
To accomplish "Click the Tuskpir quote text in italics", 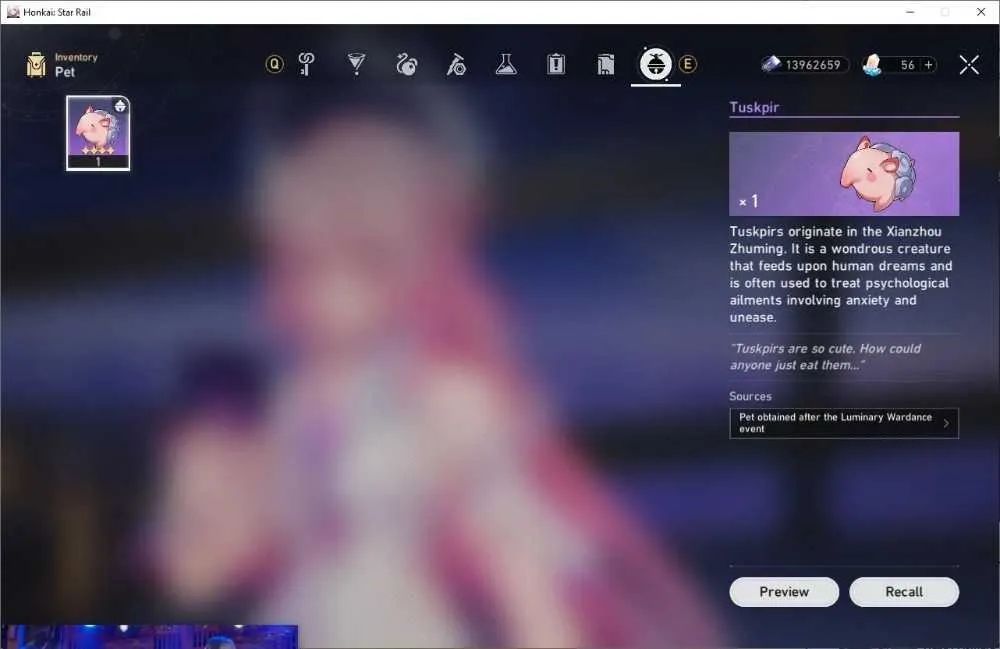I will pyautogui.click(x=825, y=357).
